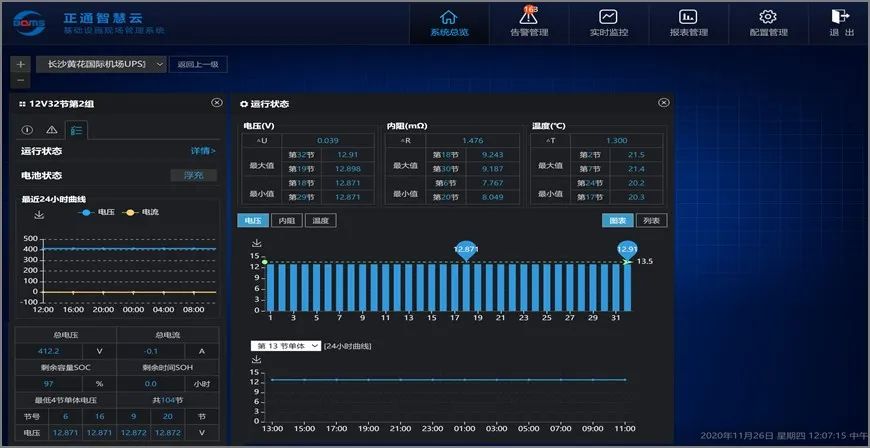The height and width of the screenshot is (448, 870).
Task: Click the bar for cell 25
Action: click(547, 287)
